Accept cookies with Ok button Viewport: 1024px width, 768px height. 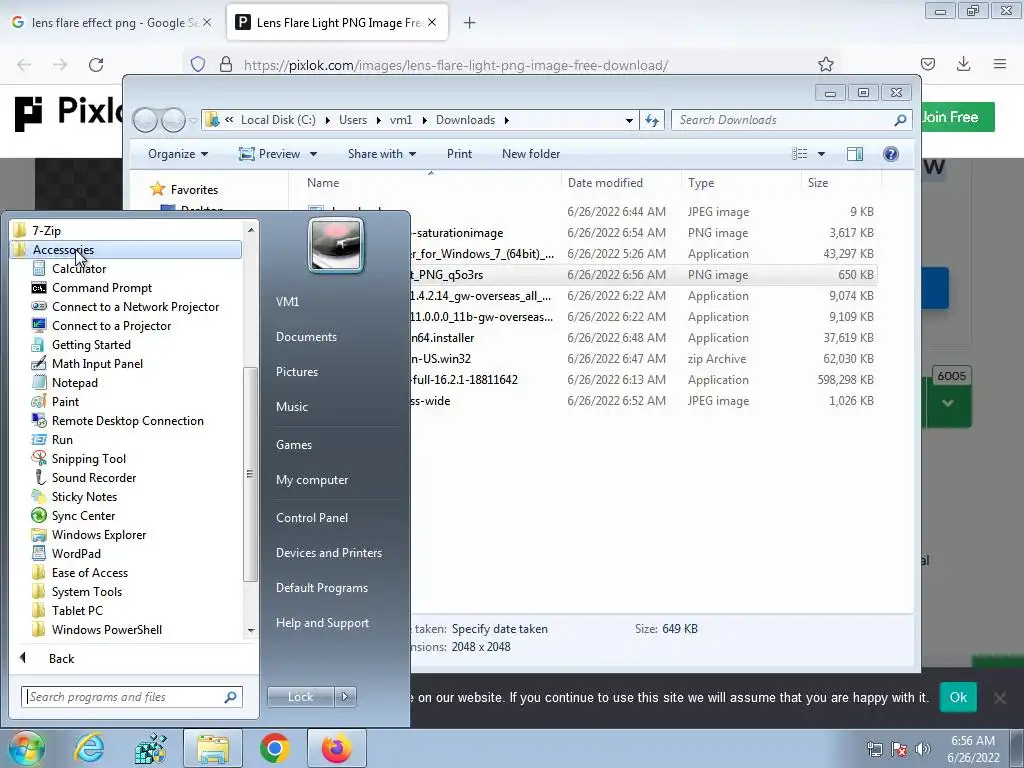coord(958,697)
